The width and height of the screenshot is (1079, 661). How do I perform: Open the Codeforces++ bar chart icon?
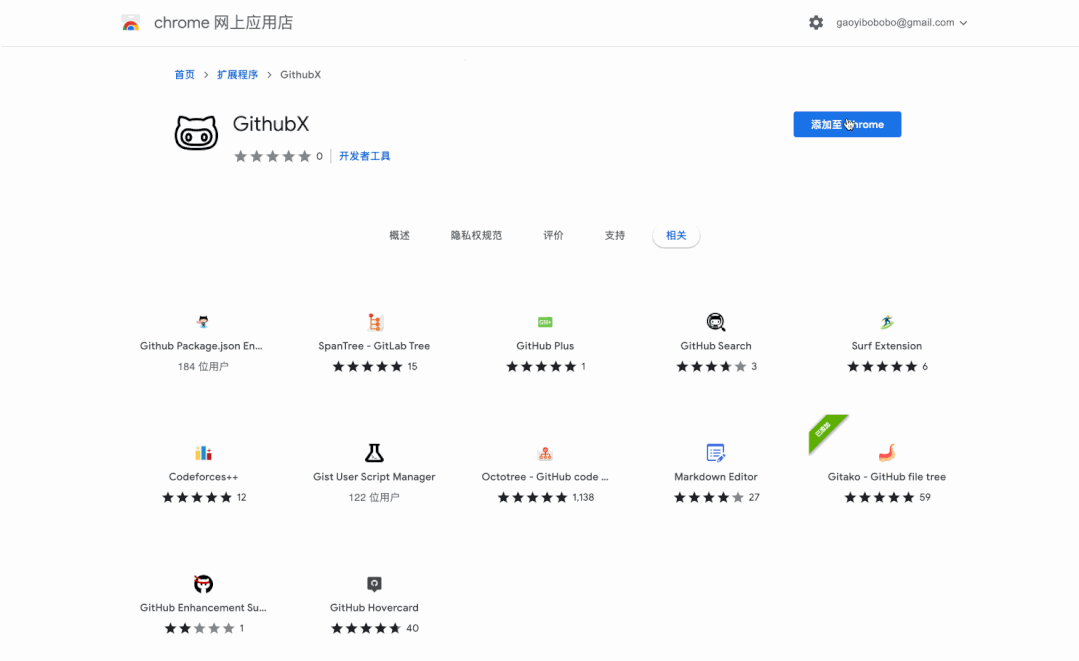(203, 453)
